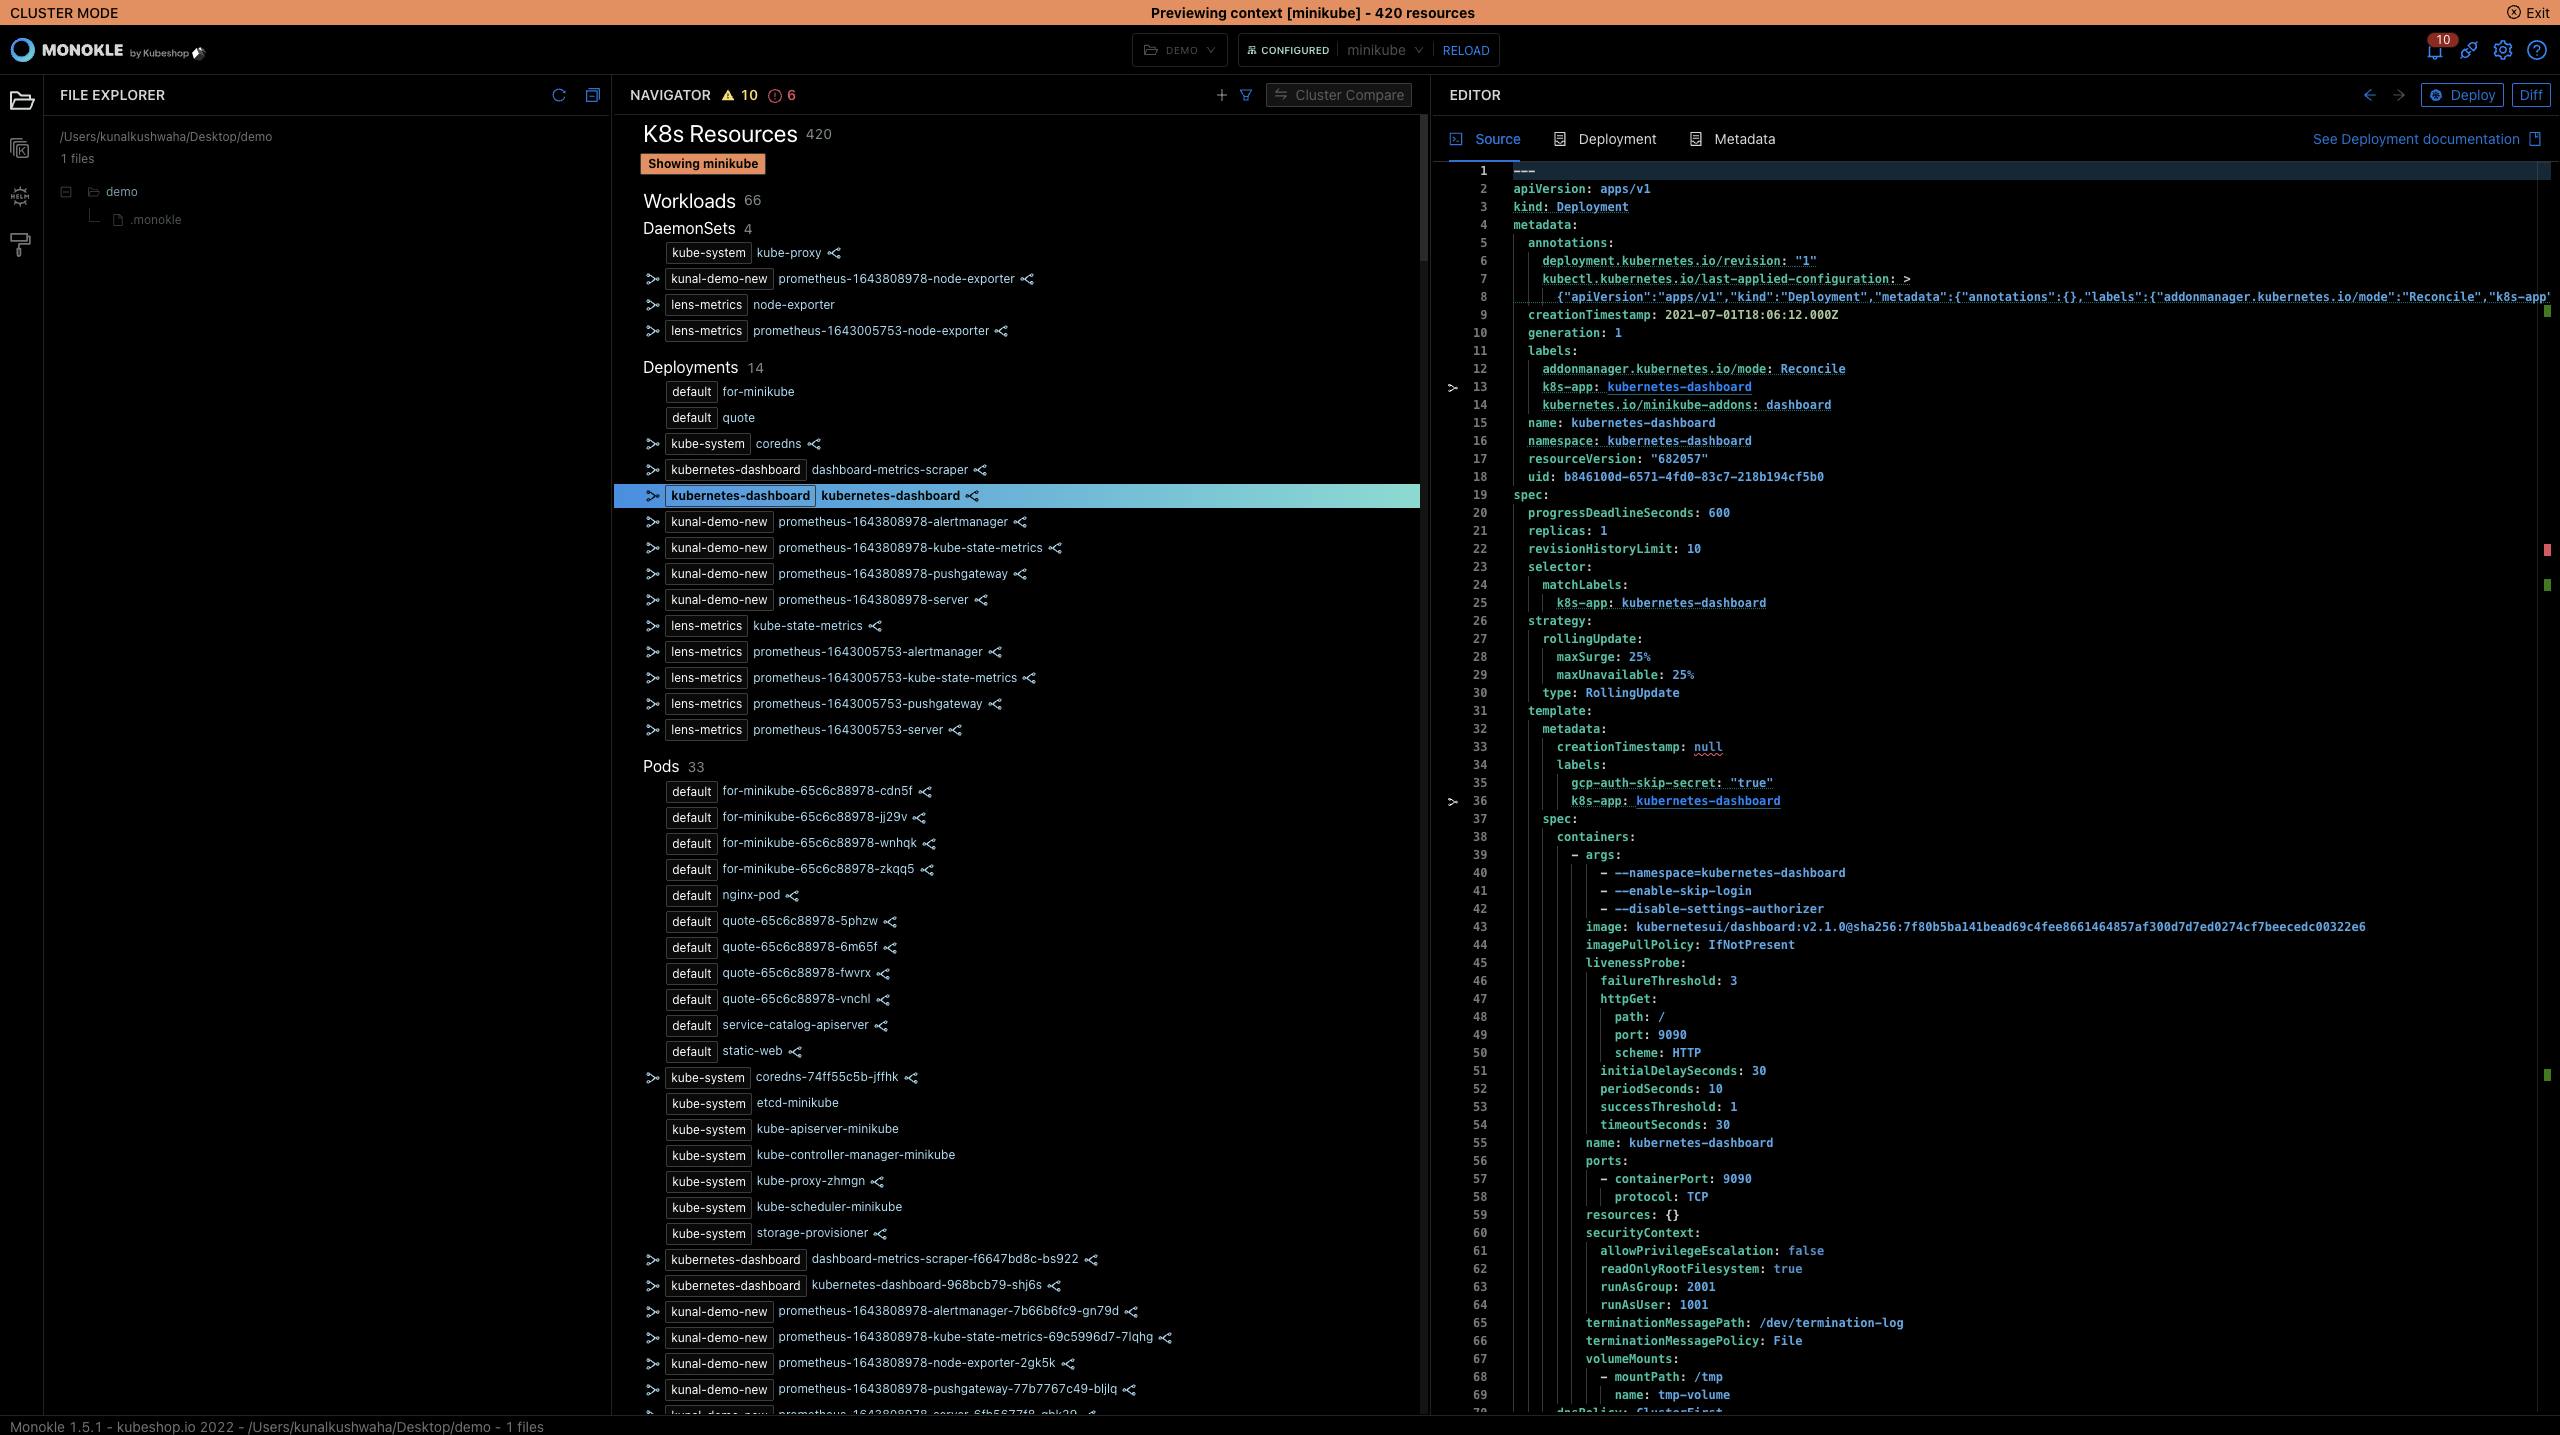Place cursor on editor line 21 replicas

pos(1567,531)
